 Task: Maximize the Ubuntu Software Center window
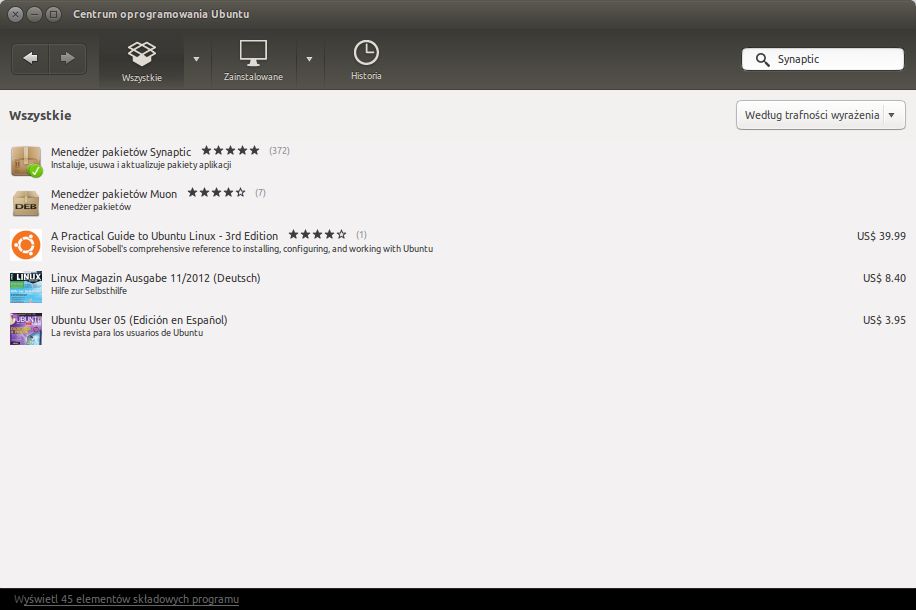[x=53, y=14]
